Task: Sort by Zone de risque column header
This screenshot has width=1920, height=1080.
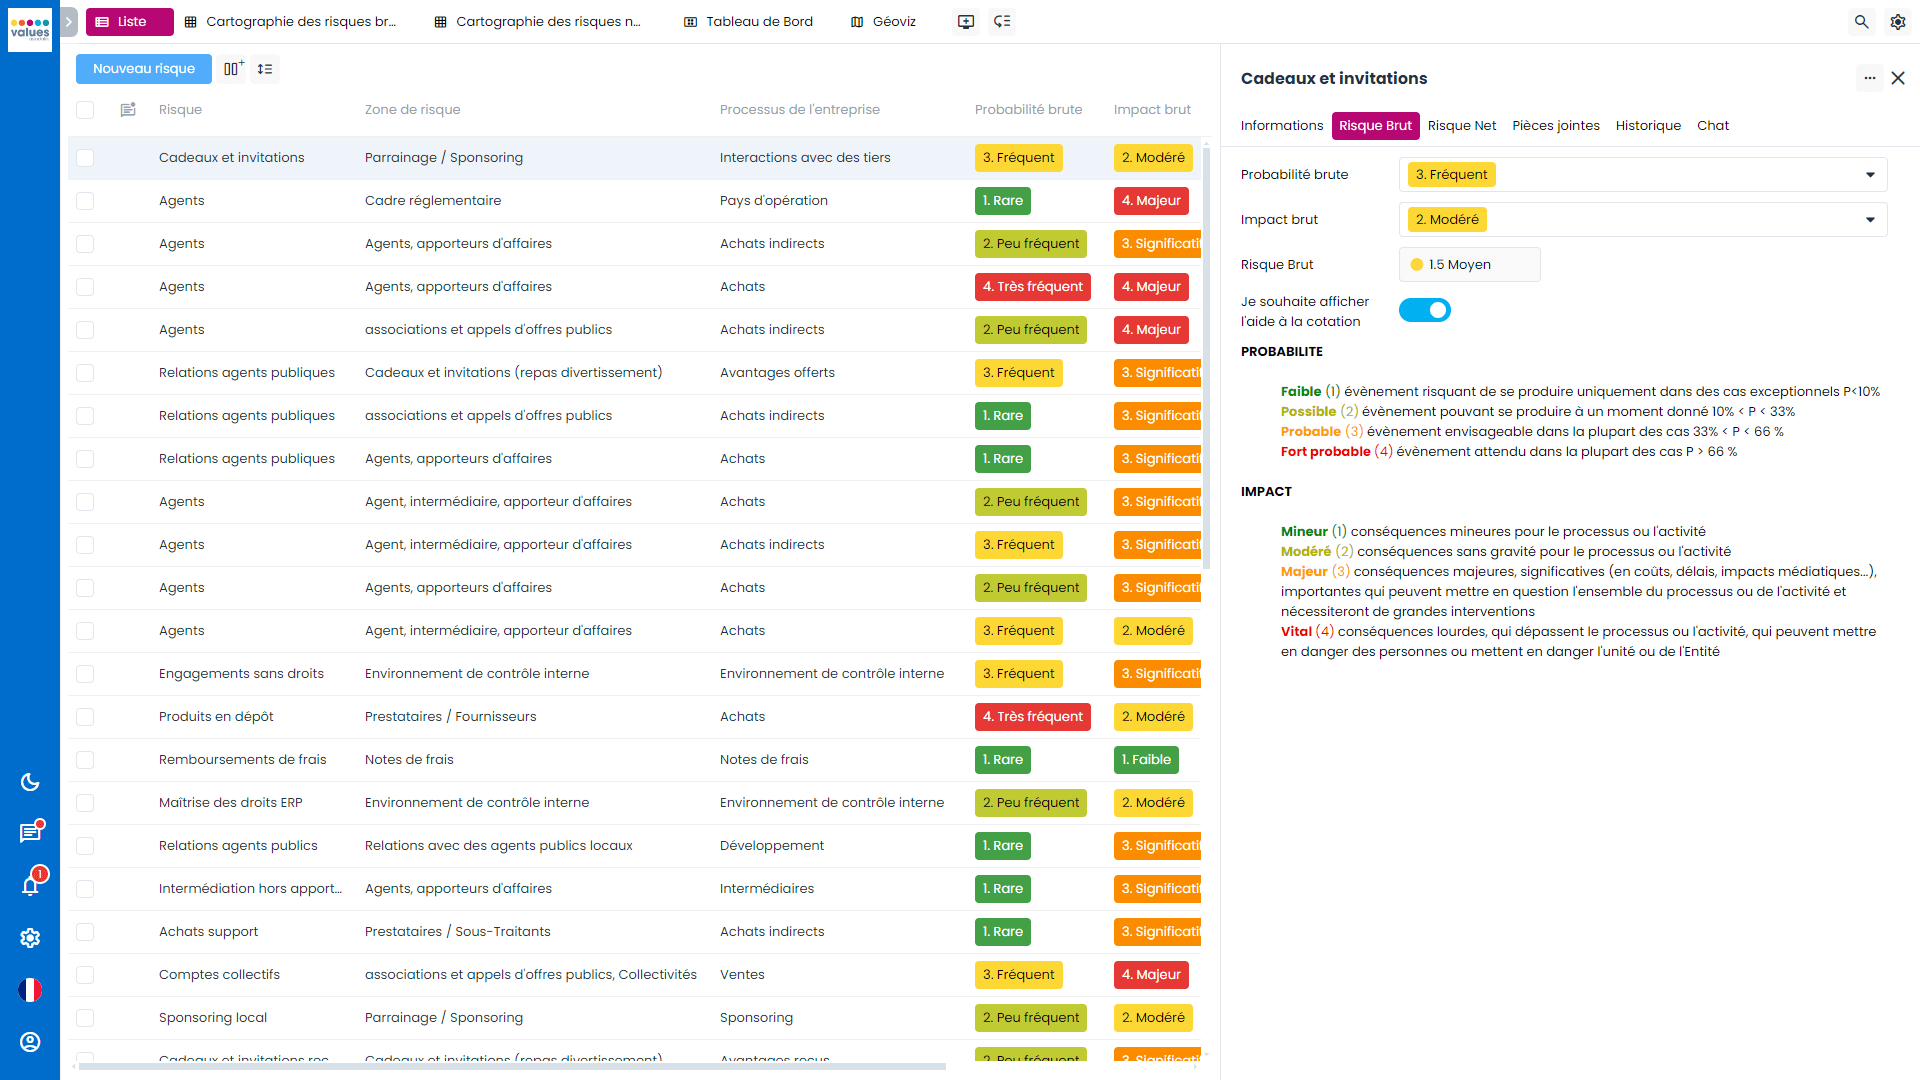Action: pyautogui.click(x=412, y=110)
